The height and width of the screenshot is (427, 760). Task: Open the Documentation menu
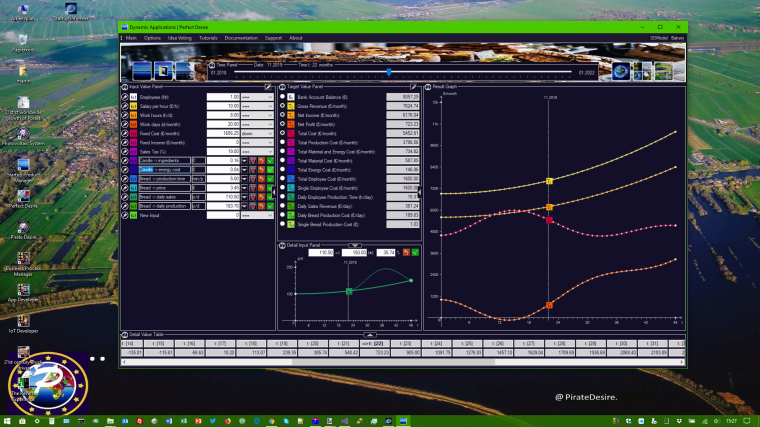click(241, 38)
